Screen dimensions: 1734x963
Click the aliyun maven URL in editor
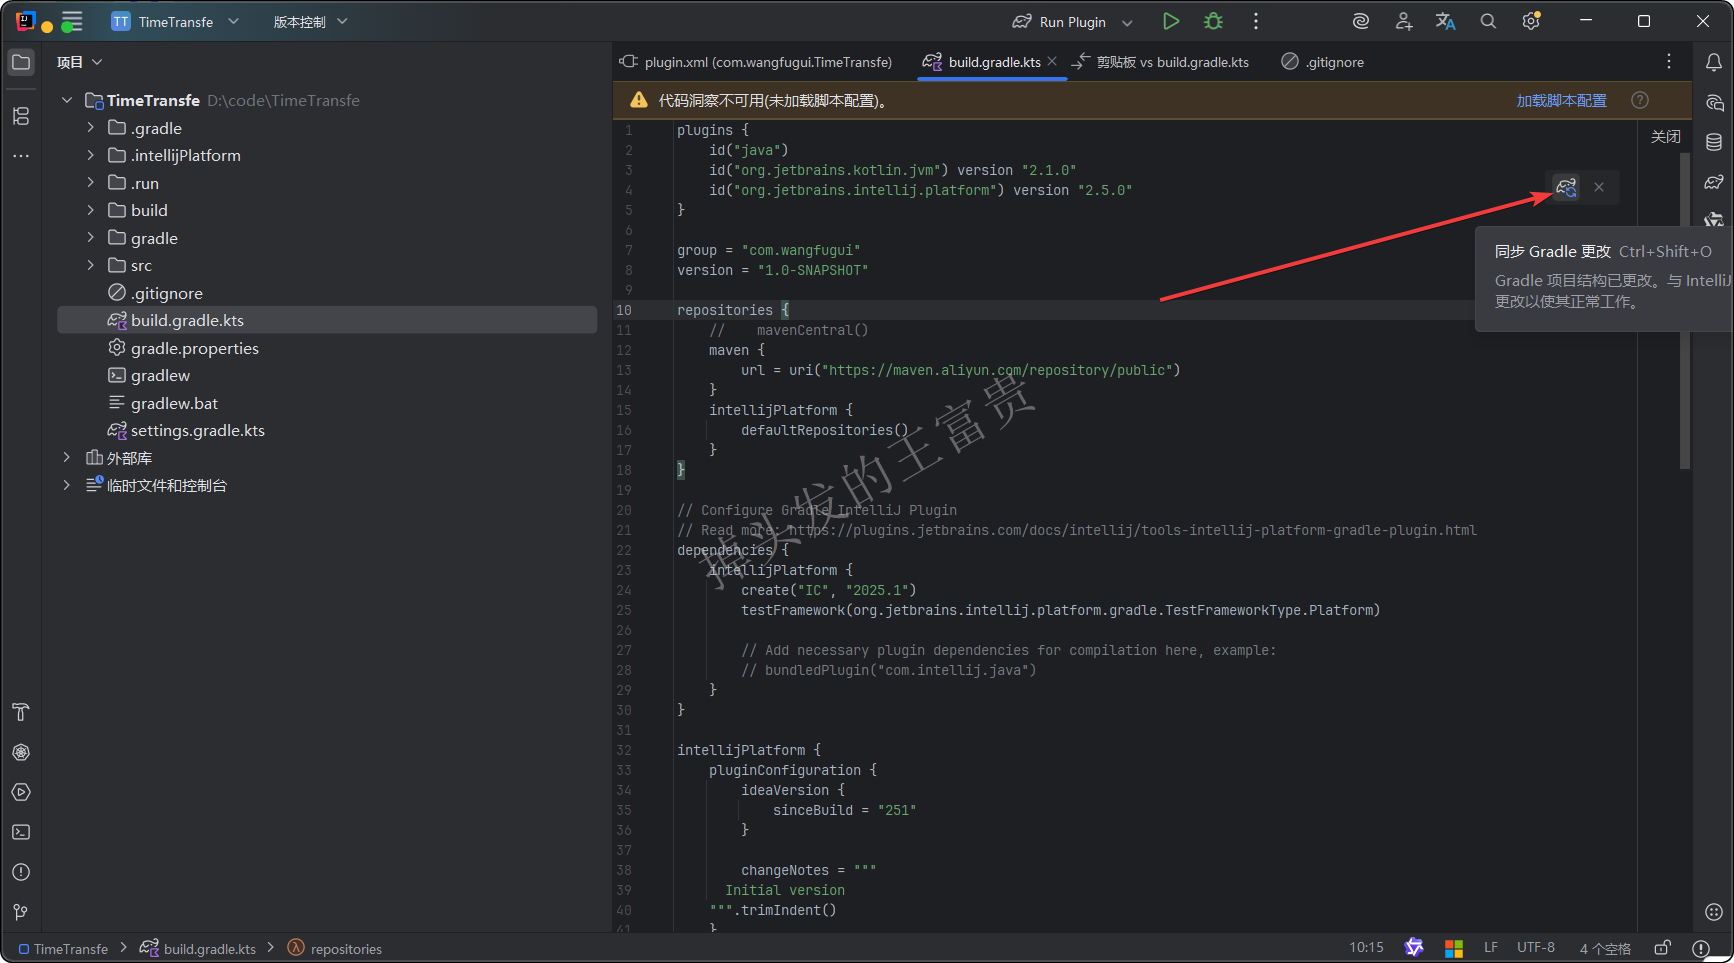coord(1000,370)
